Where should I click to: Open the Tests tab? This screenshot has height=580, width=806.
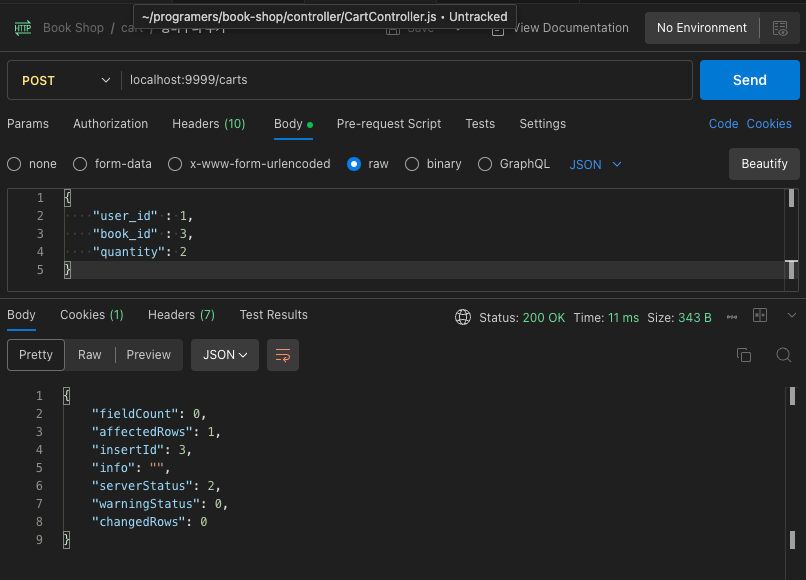pyautogui.click(x=480, y=124)
